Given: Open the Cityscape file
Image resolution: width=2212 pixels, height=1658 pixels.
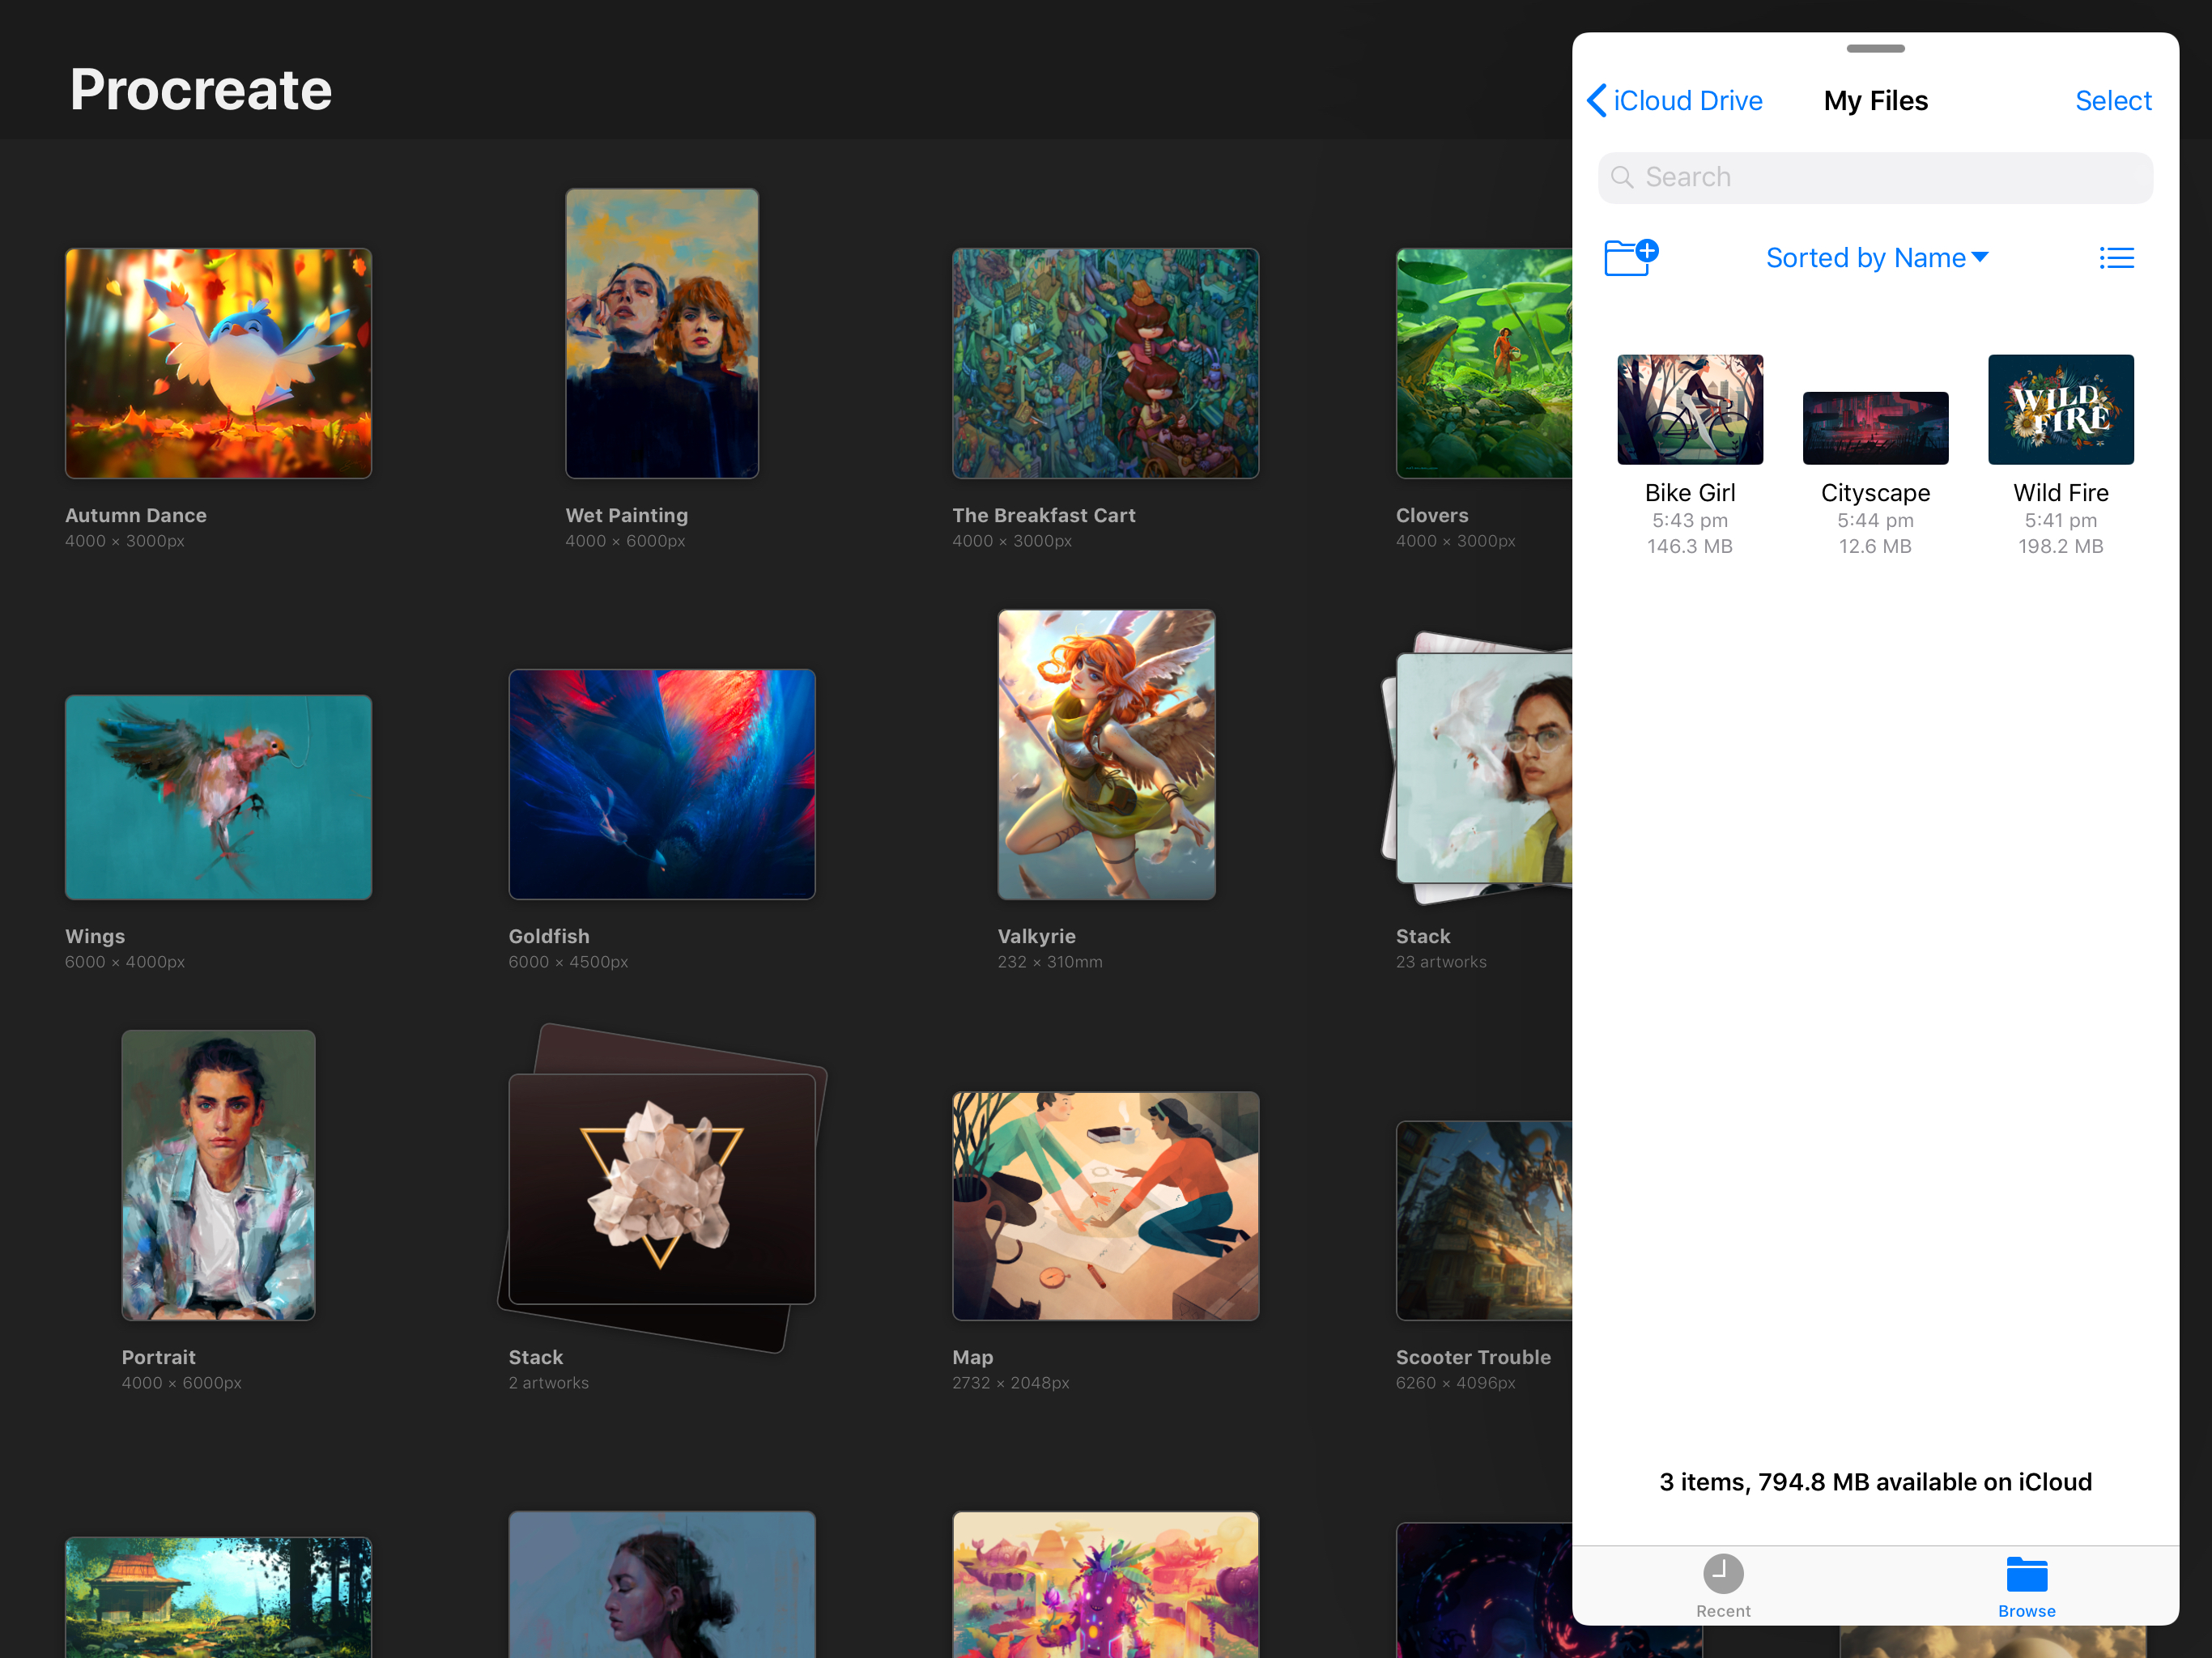Looking at the screenshot, I should pos(1874,428).
